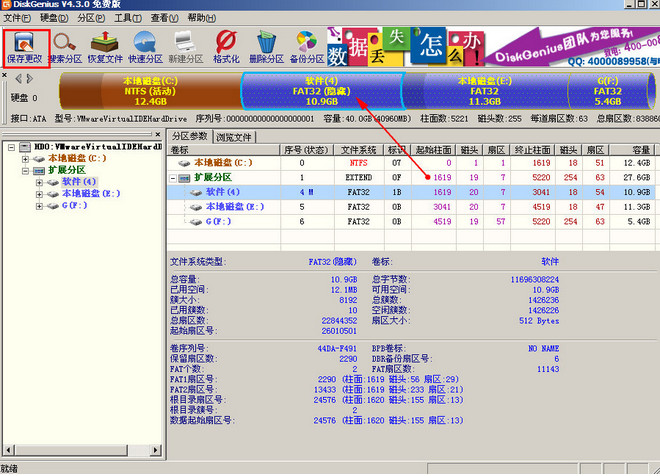Image resolution: width=660 pixels, height=476 pixels.
Task: Click the 27.6GB capacity cell
Action: [x=637, y=178]
